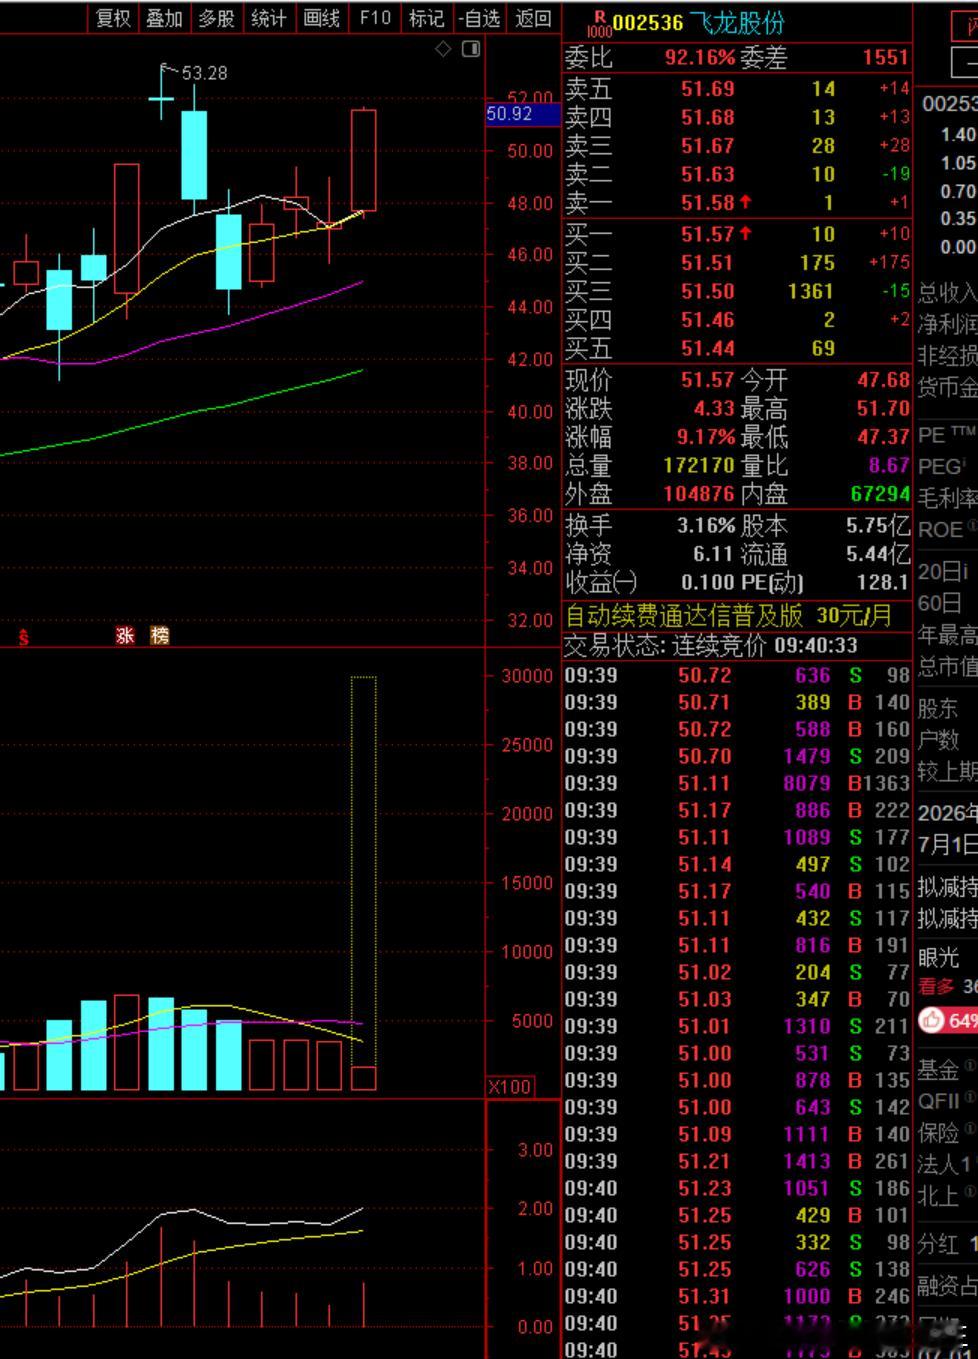Click the 涨 marker under the K-line chart
This screenshot has height=1359, width=978.
click(x=125, y=635)
